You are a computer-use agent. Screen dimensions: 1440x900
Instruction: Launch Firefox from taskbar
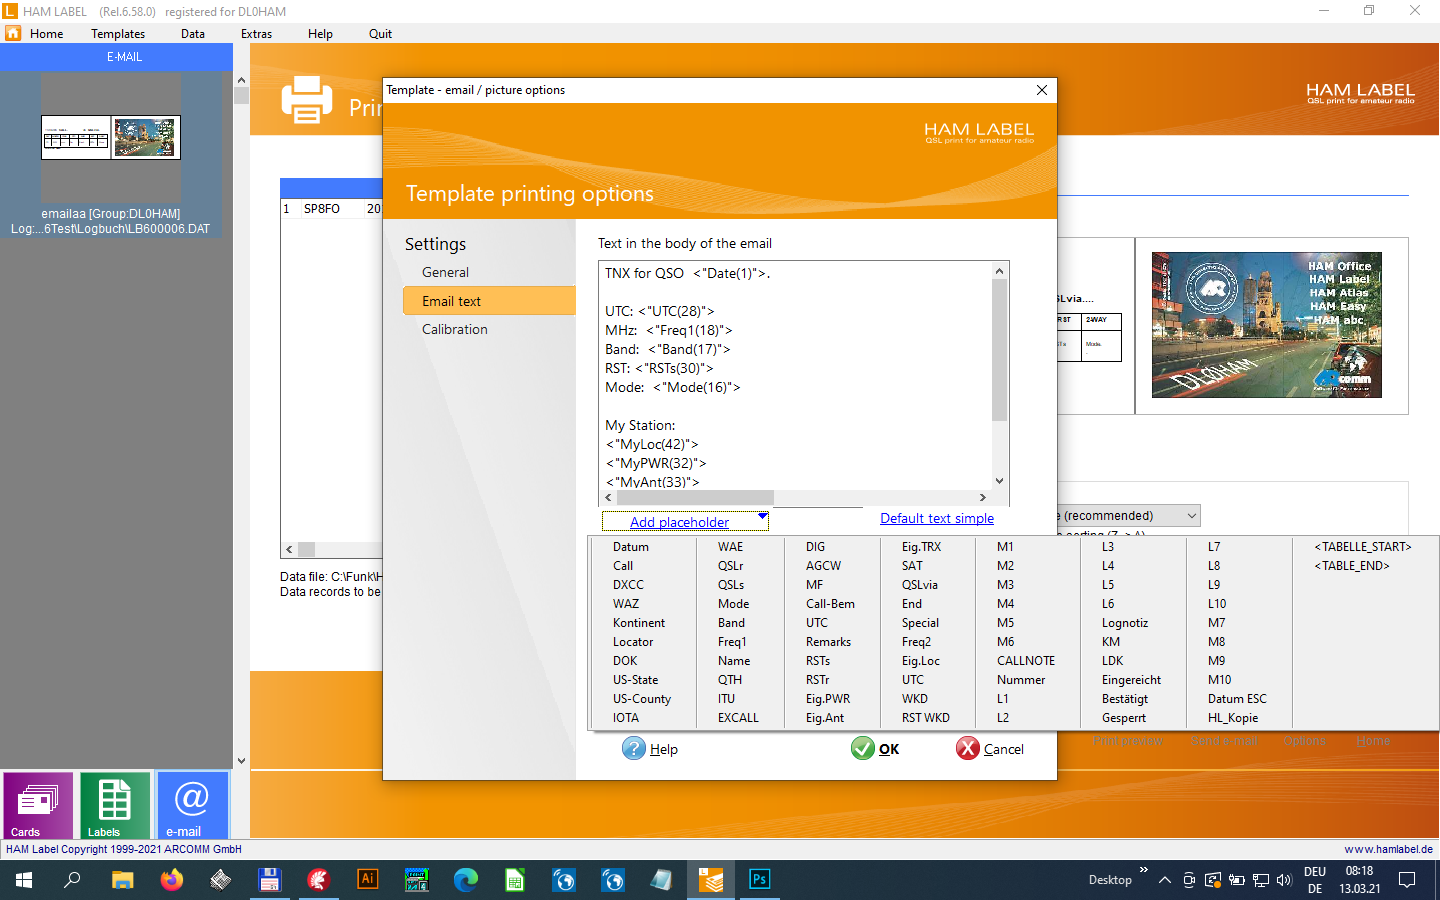tap(172, 880)
